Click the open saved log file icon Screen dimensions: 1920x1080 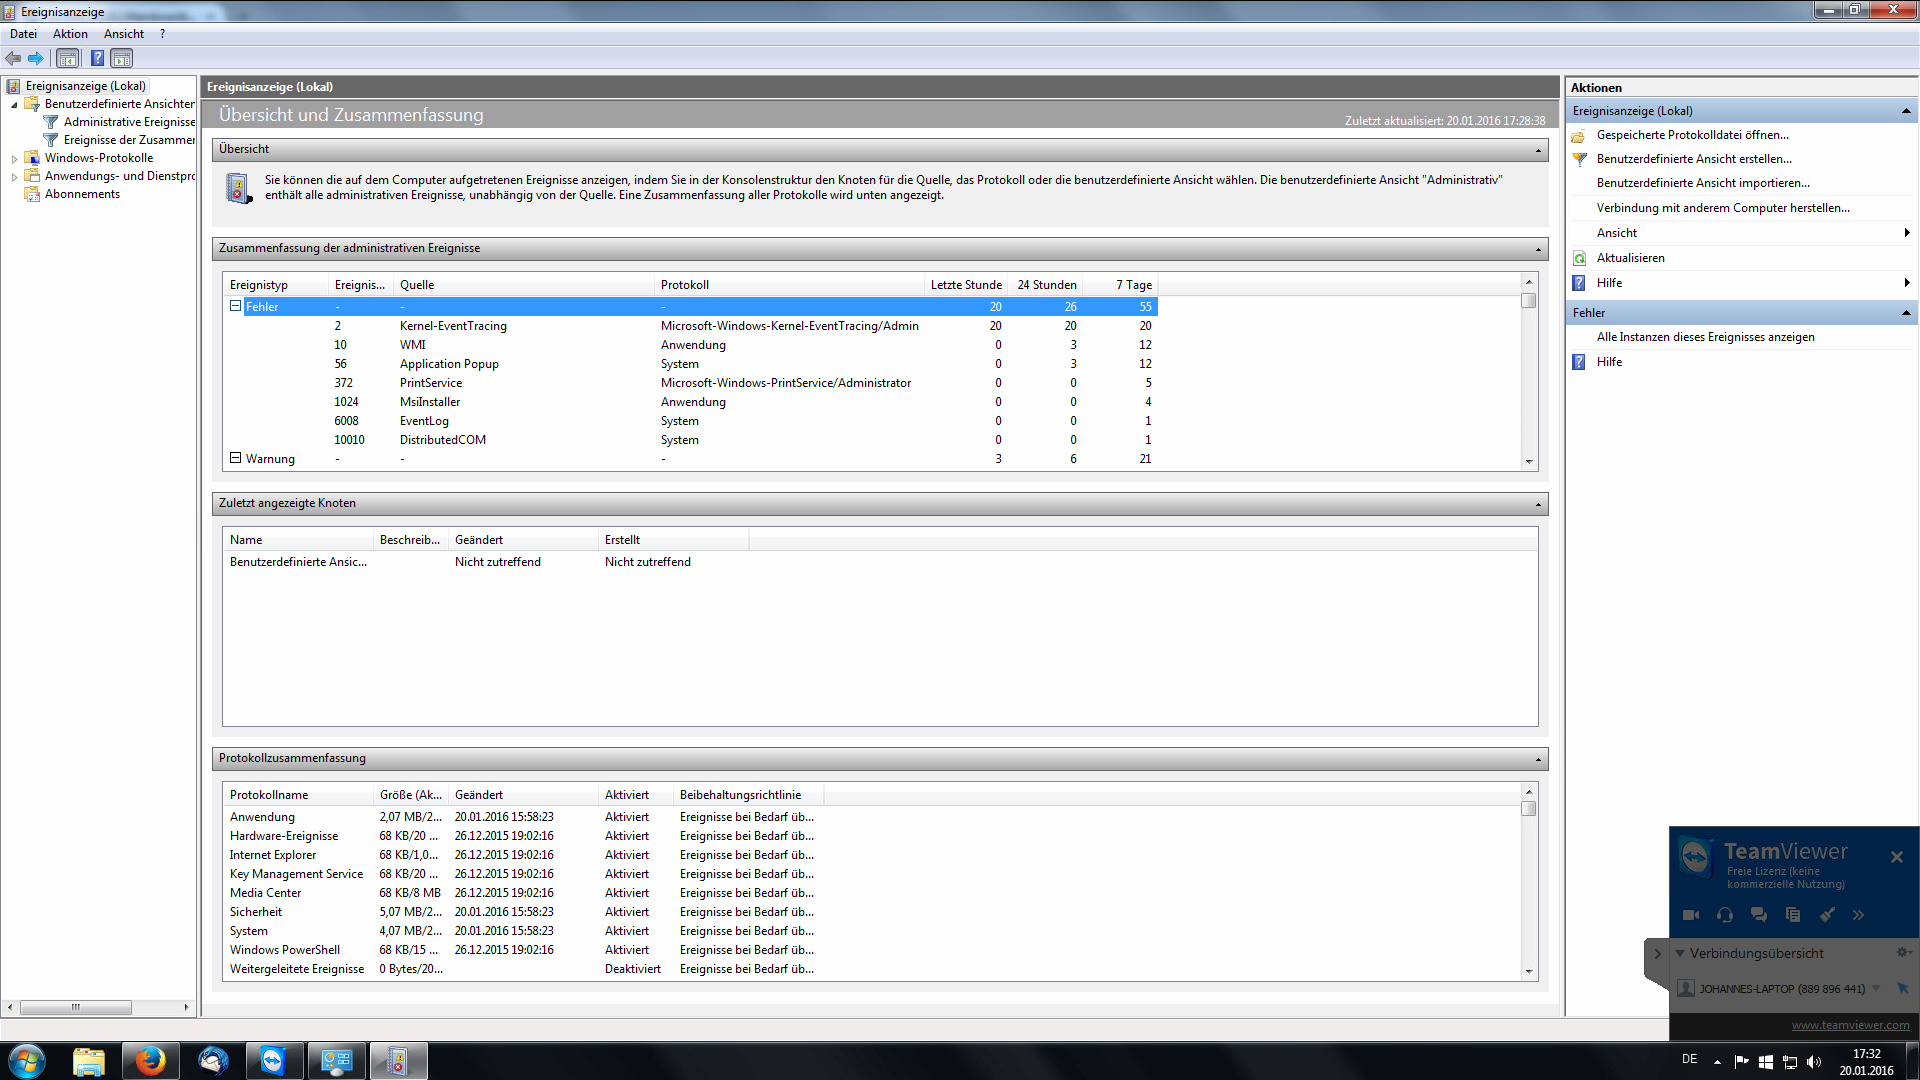coord(1579,135)
